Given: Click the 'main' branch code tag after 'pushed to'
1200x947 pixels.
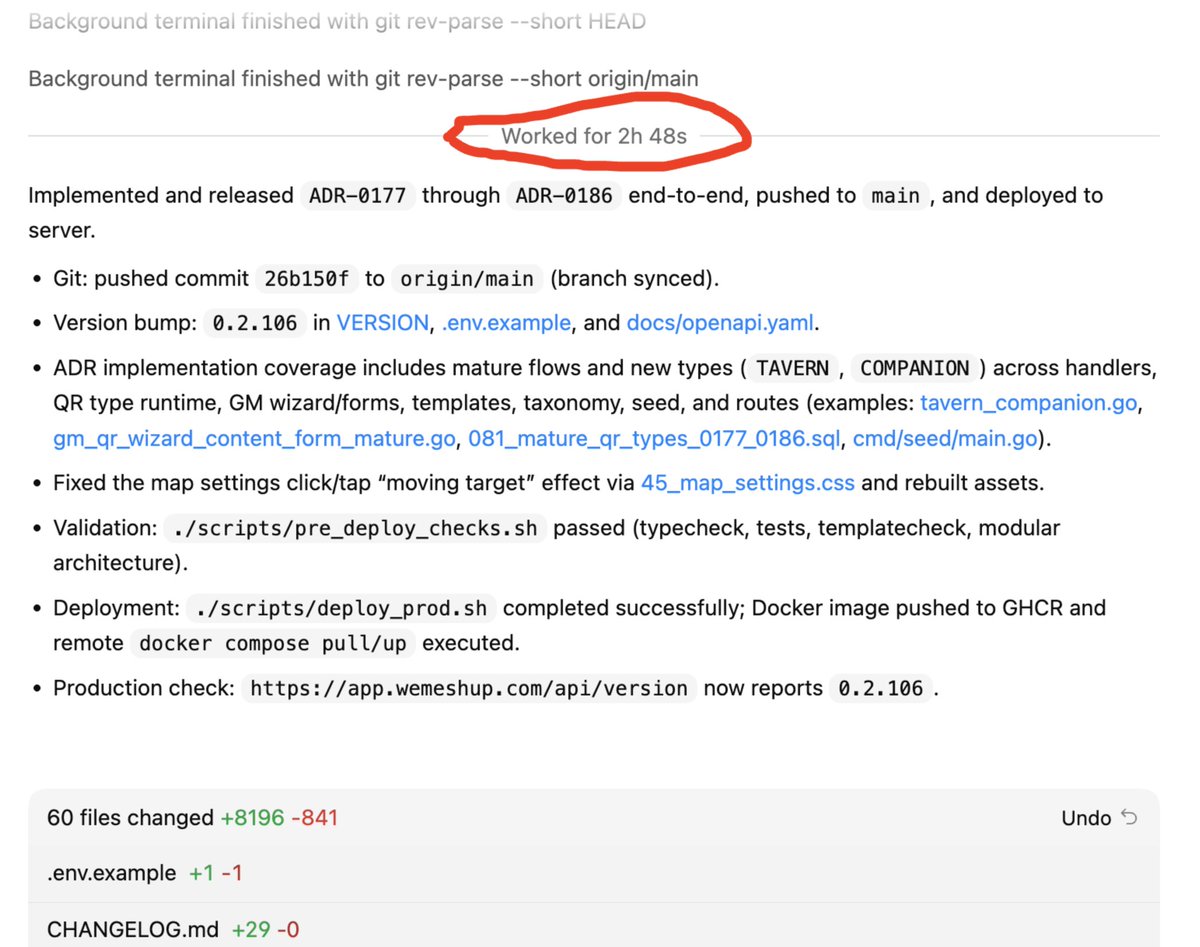Looking at the screenshot, I should tap(895, 196).
